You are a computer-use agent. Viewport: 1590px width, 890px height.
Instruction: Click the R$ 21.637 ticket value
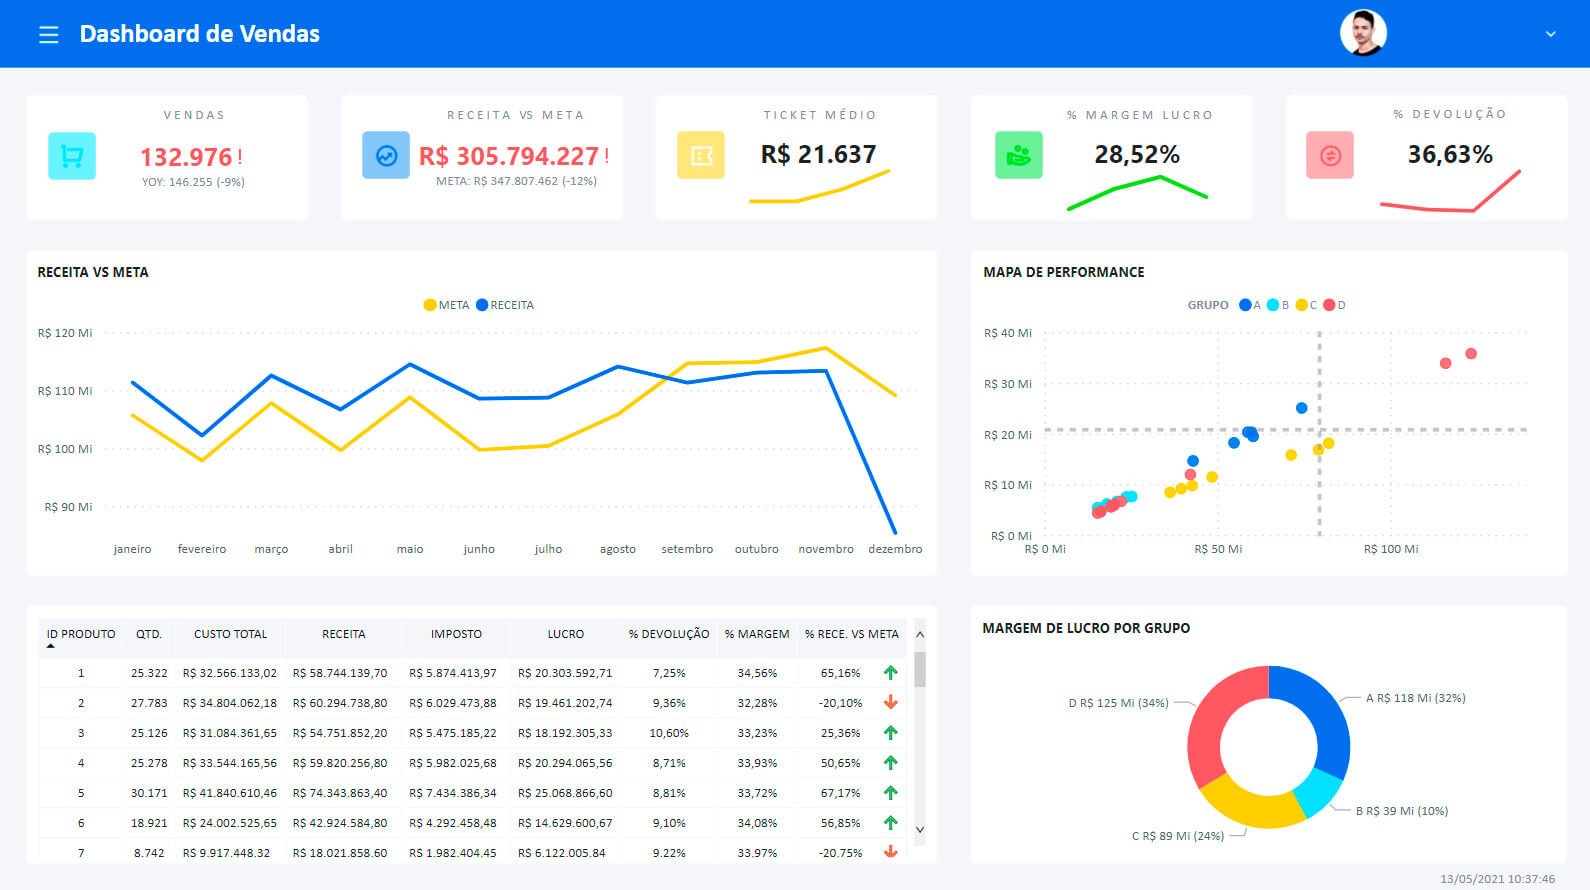pos(818,155)
